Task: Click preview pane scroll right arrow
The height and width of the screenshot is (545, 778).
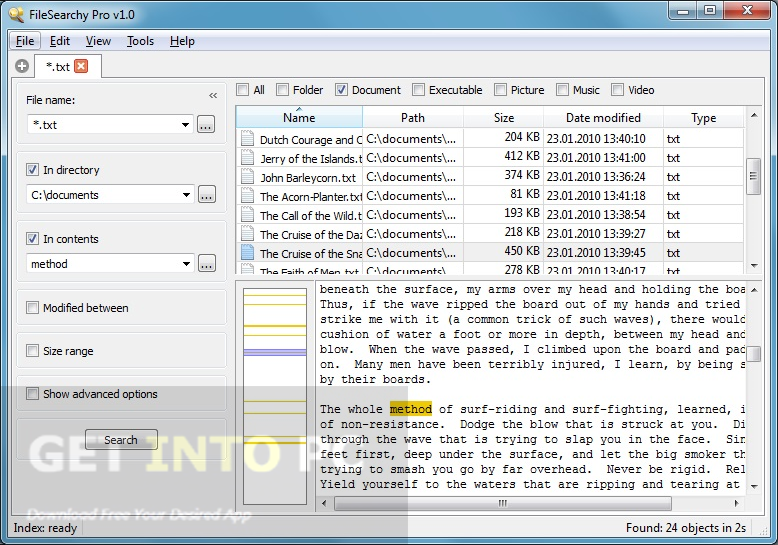Action: [x=737, y=503]
